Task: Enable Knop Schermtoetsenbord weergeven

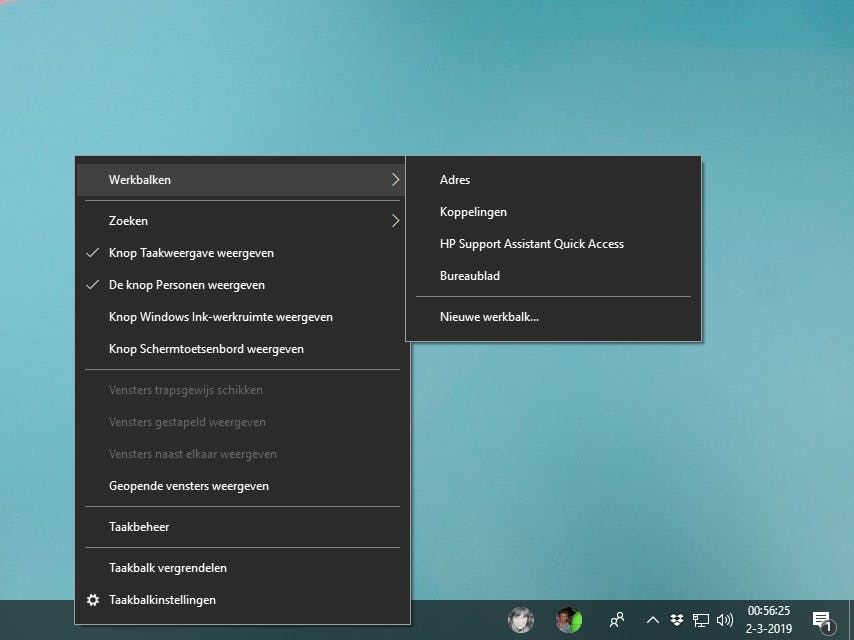Action: coord(206,349)
